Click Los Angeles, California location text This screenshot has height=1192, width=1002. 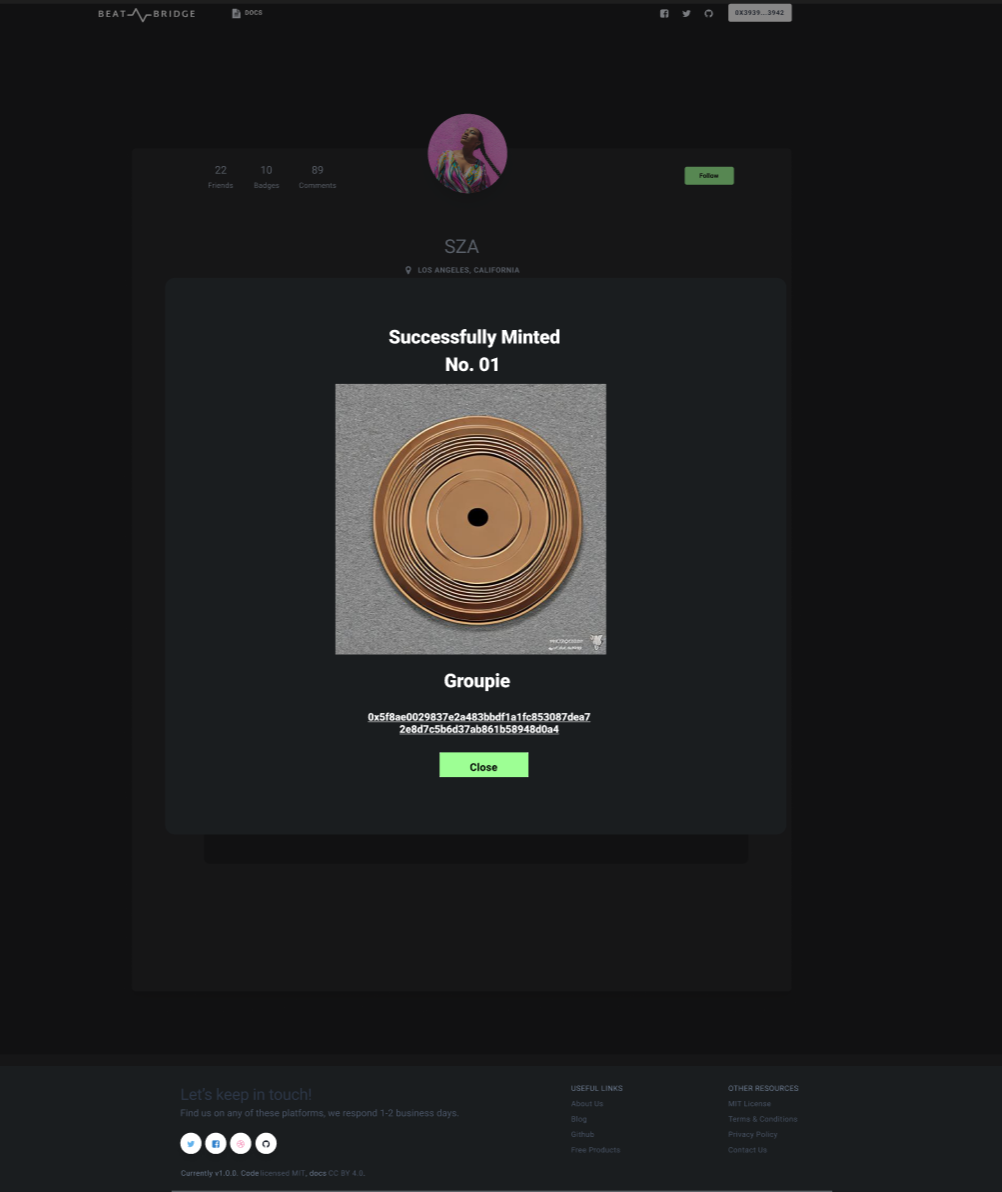[468, 270]
